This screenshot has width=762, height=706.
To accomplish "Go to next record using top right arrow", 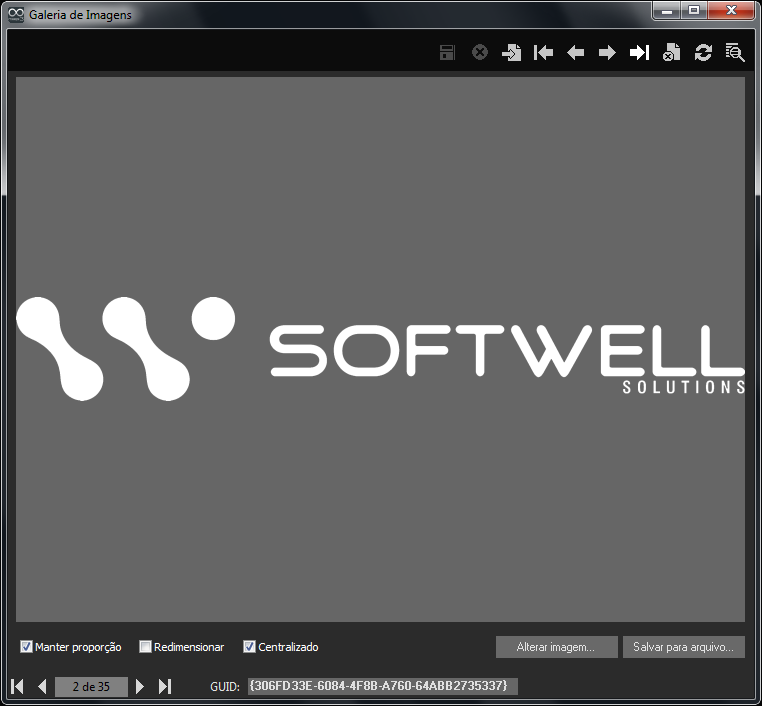I will (x=607, y=53).
